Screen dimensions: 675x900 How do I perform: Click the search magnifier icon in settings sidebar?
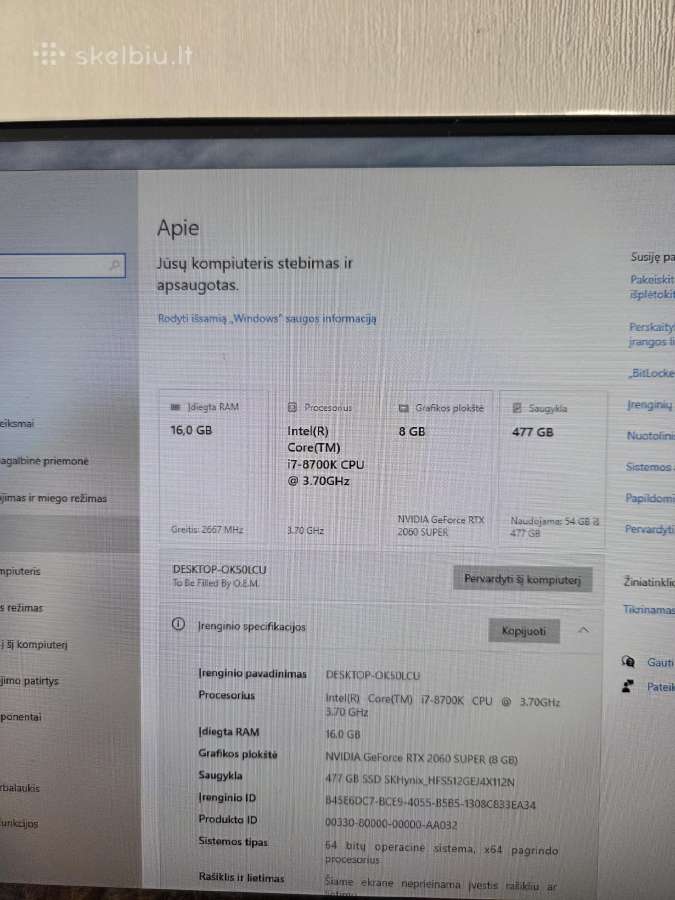point(115,265)
